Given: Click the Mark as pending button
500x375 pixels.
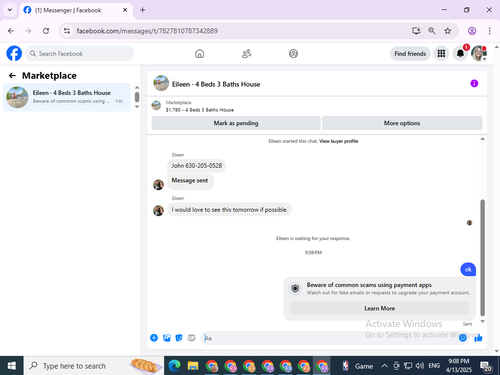Looking at the screenshot, I should [236, 123].
